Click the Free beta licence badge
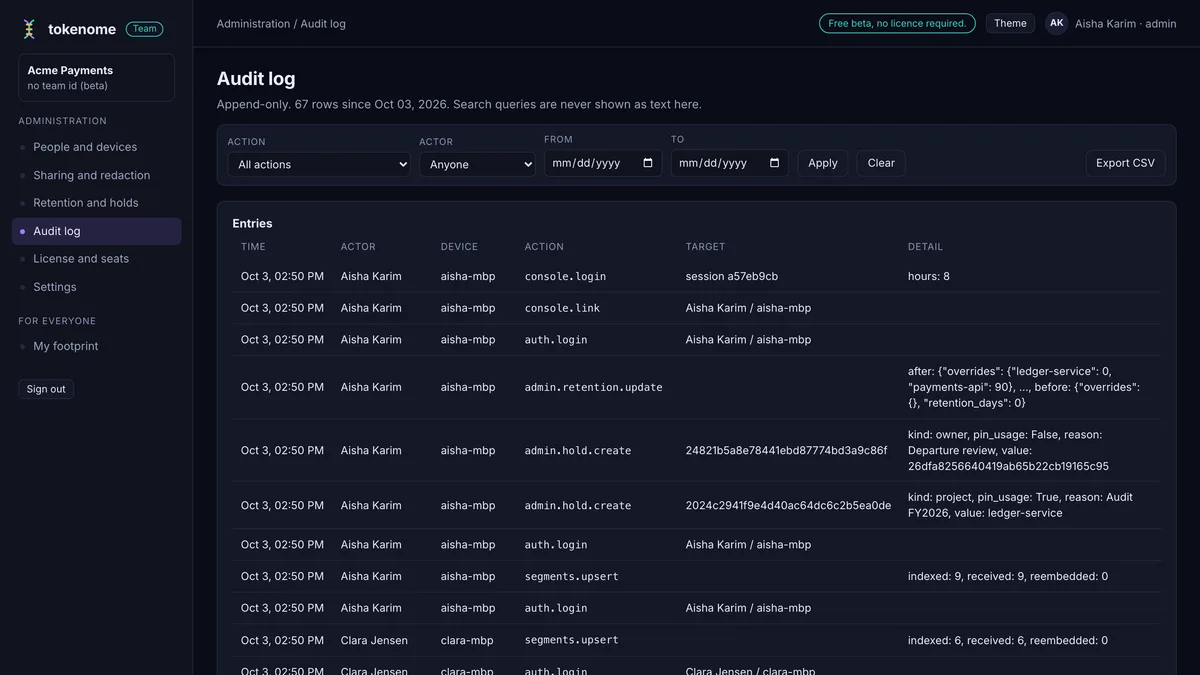 coord(897,23)
